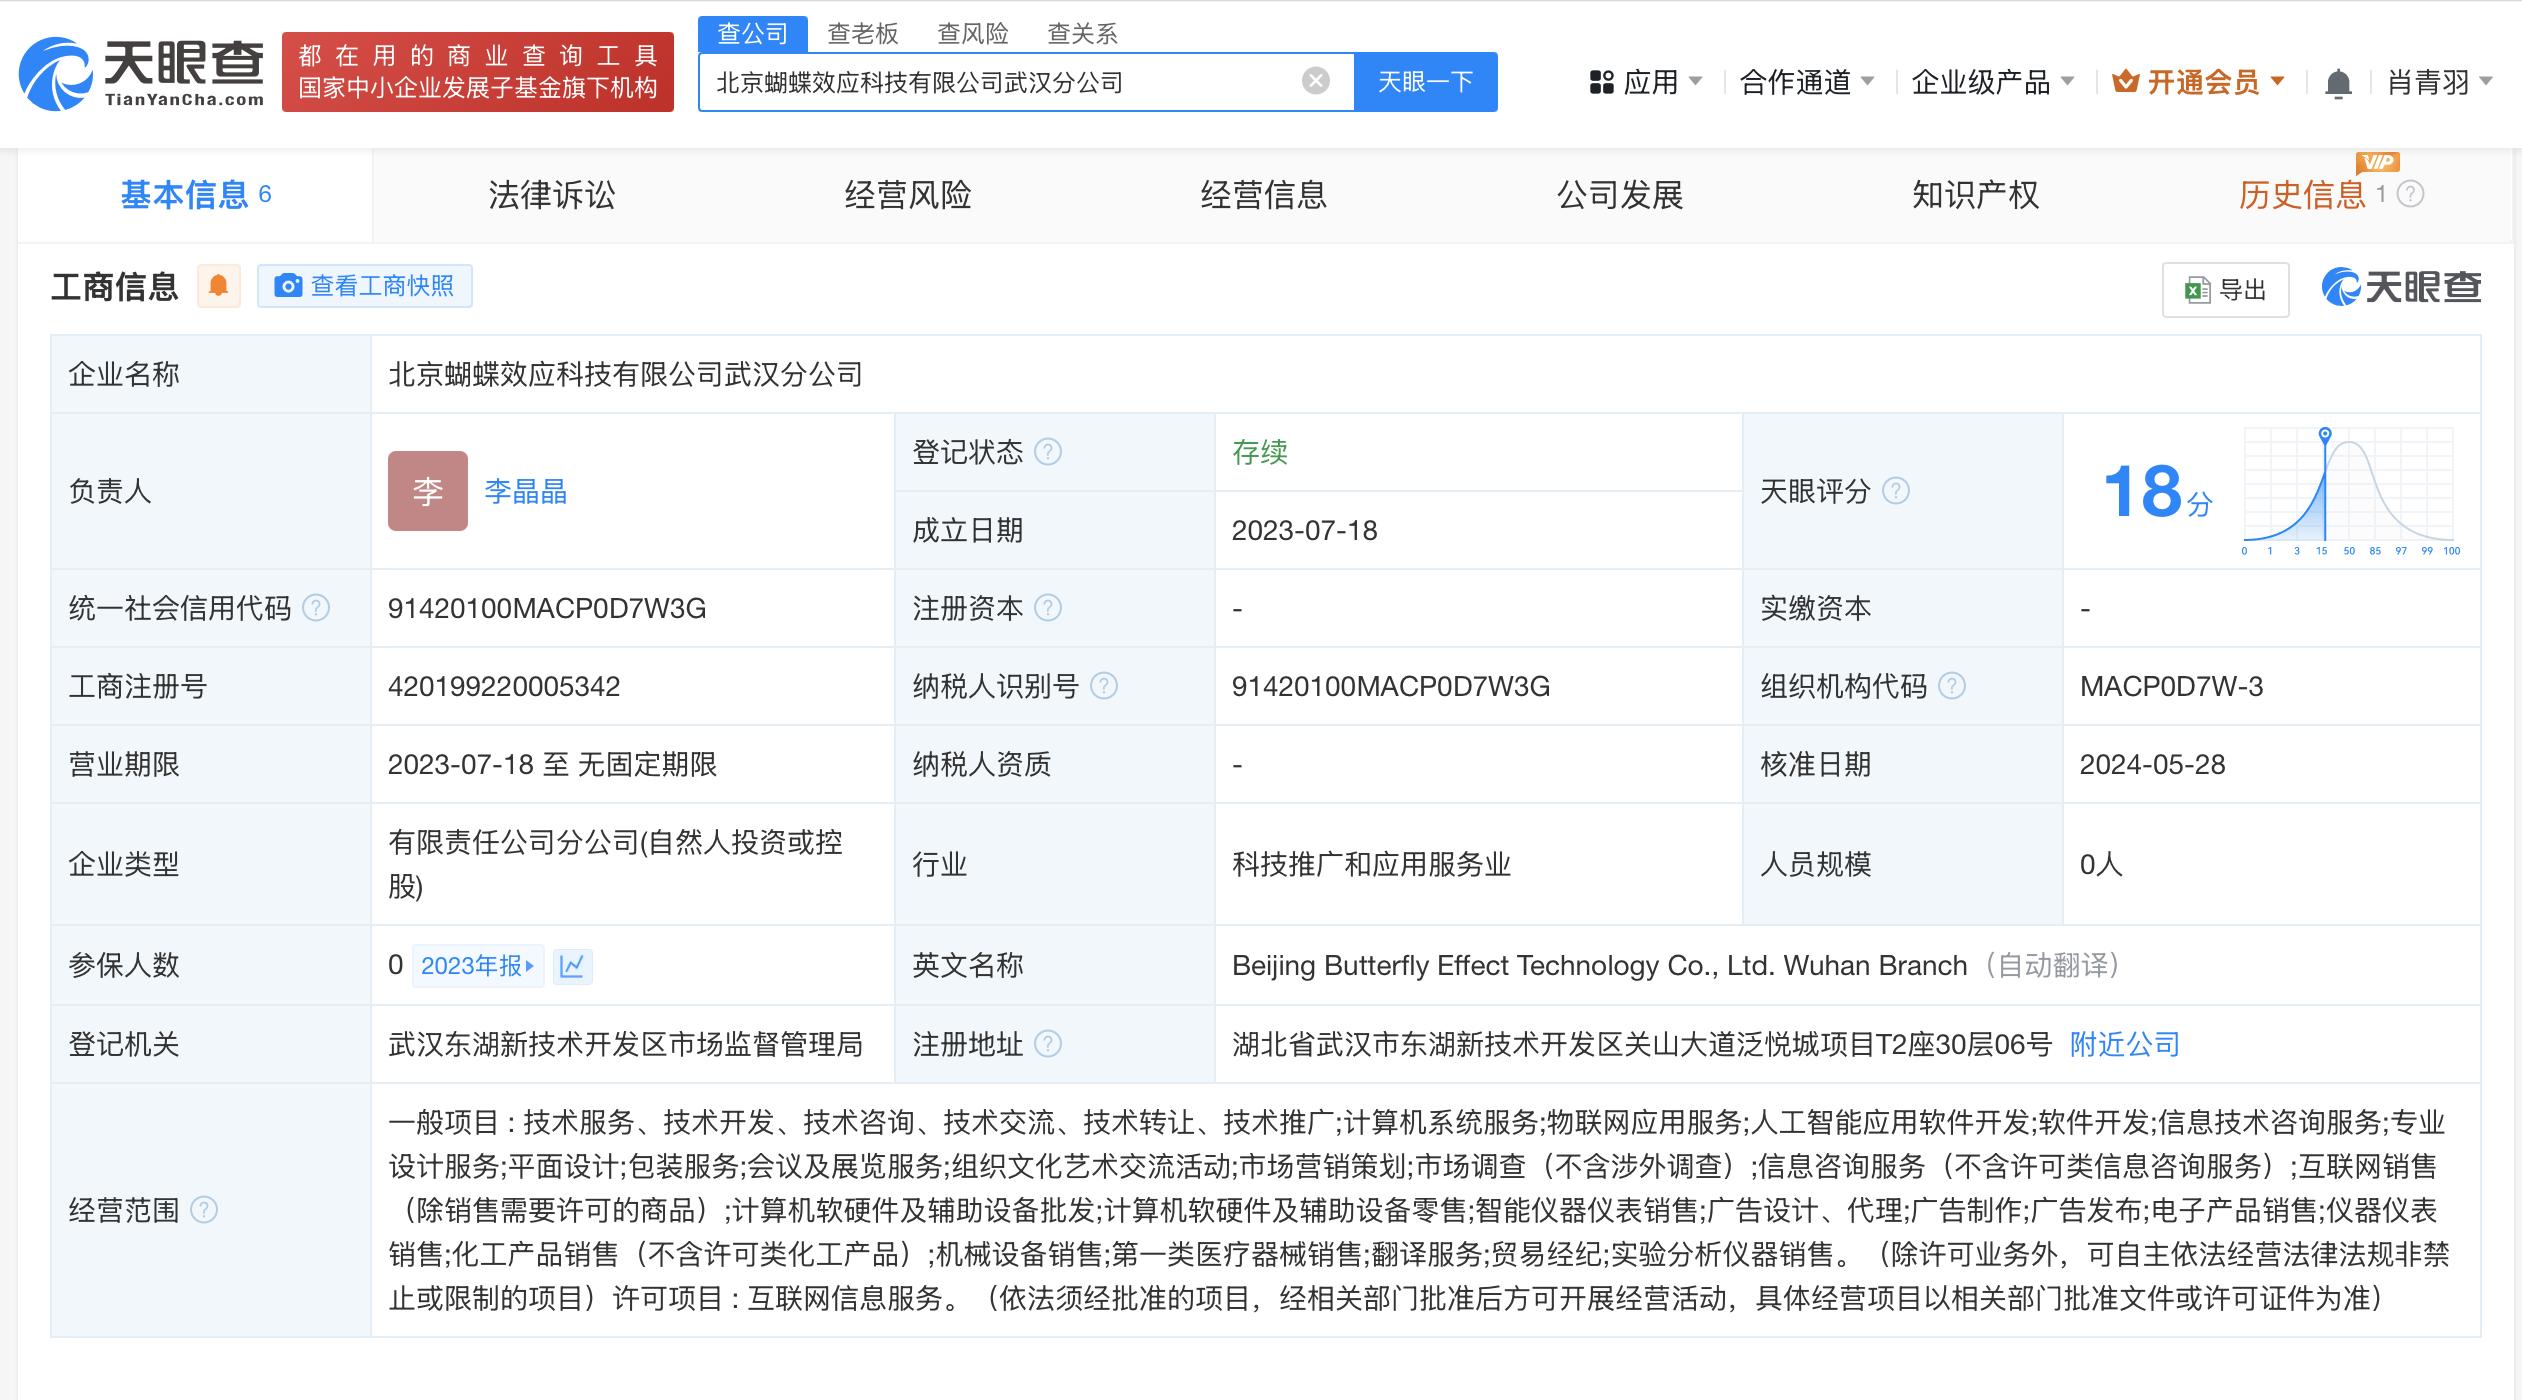Select the credit code 91420100MACP0D7W3G under 统一社会信用代码

(x=546, y=608)
